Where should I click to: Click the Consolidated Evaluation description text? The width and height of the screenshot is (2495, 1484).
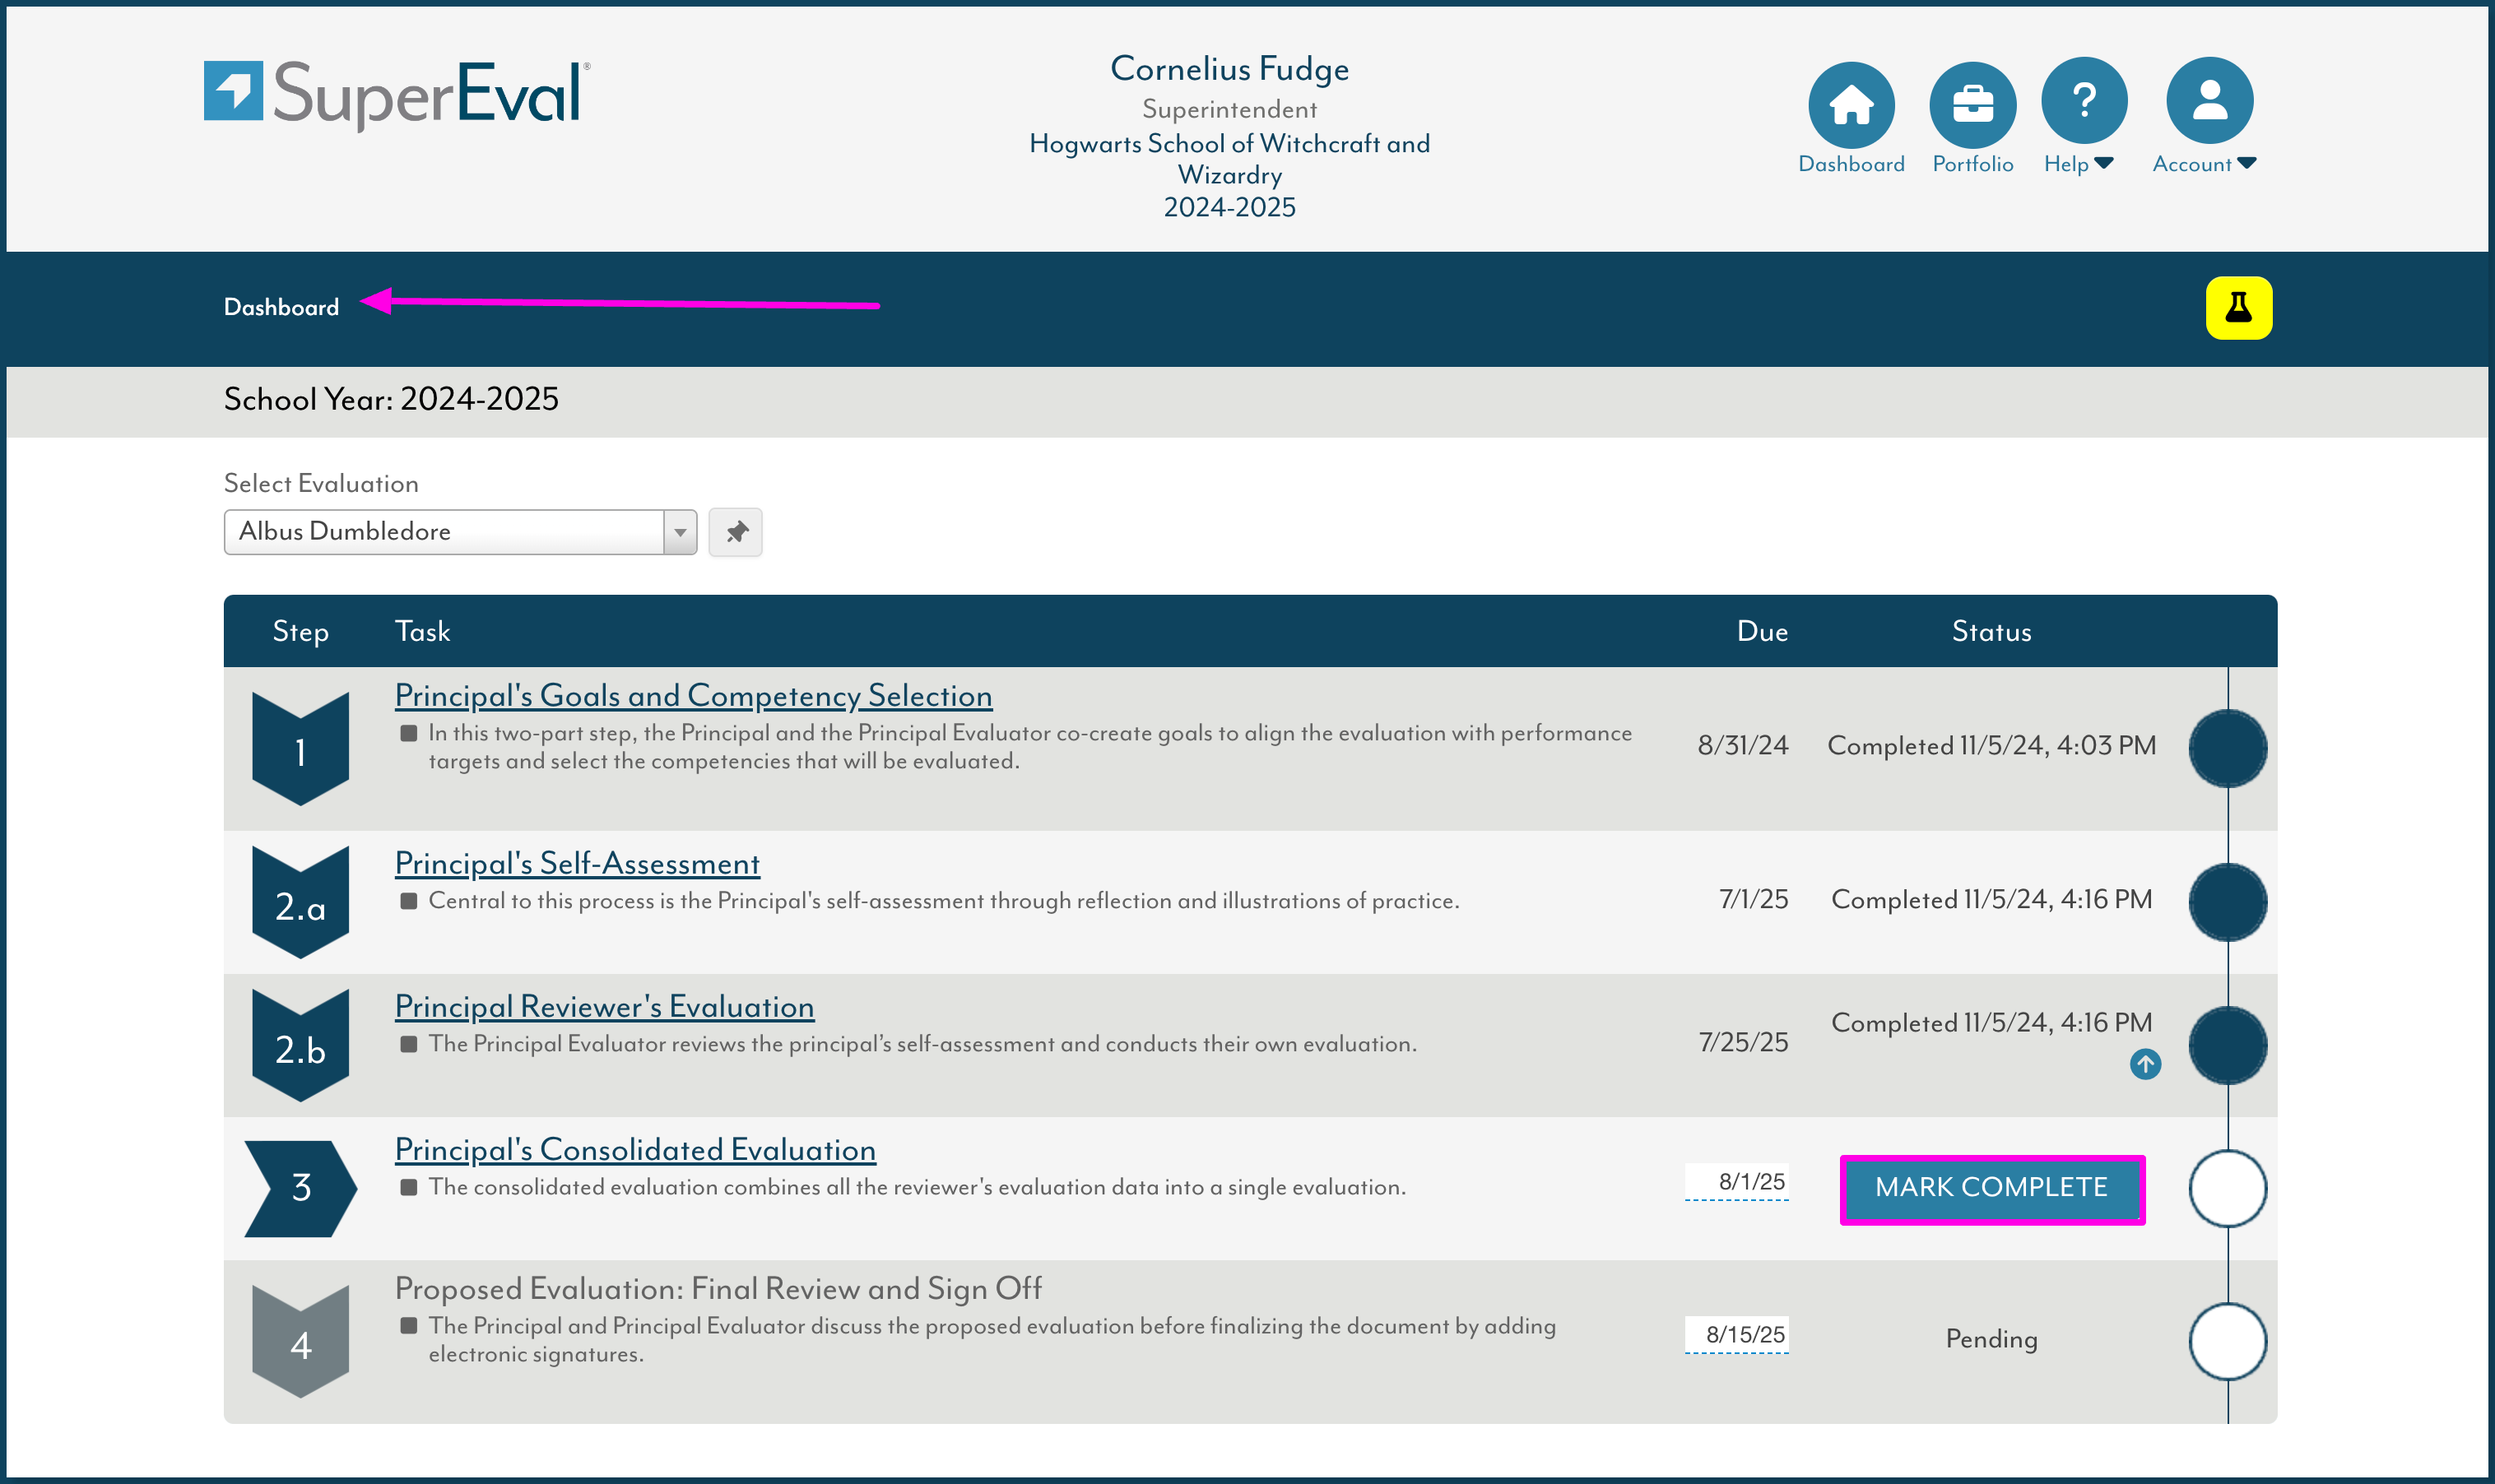pos(917,1187)
